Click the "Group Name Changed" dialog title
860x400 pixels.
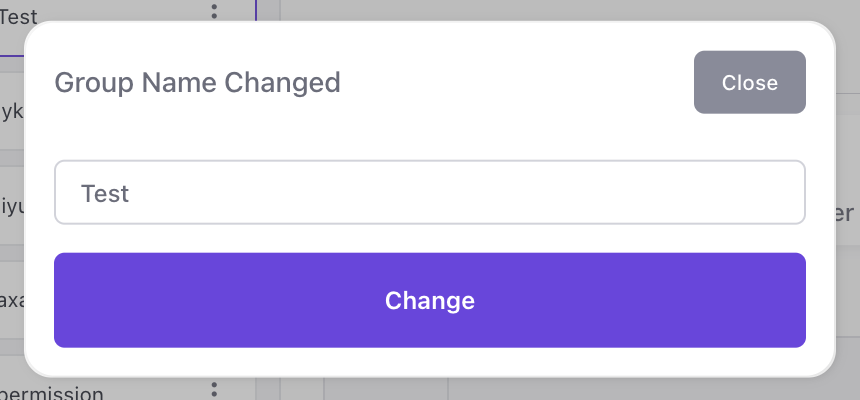click(197, 82)
